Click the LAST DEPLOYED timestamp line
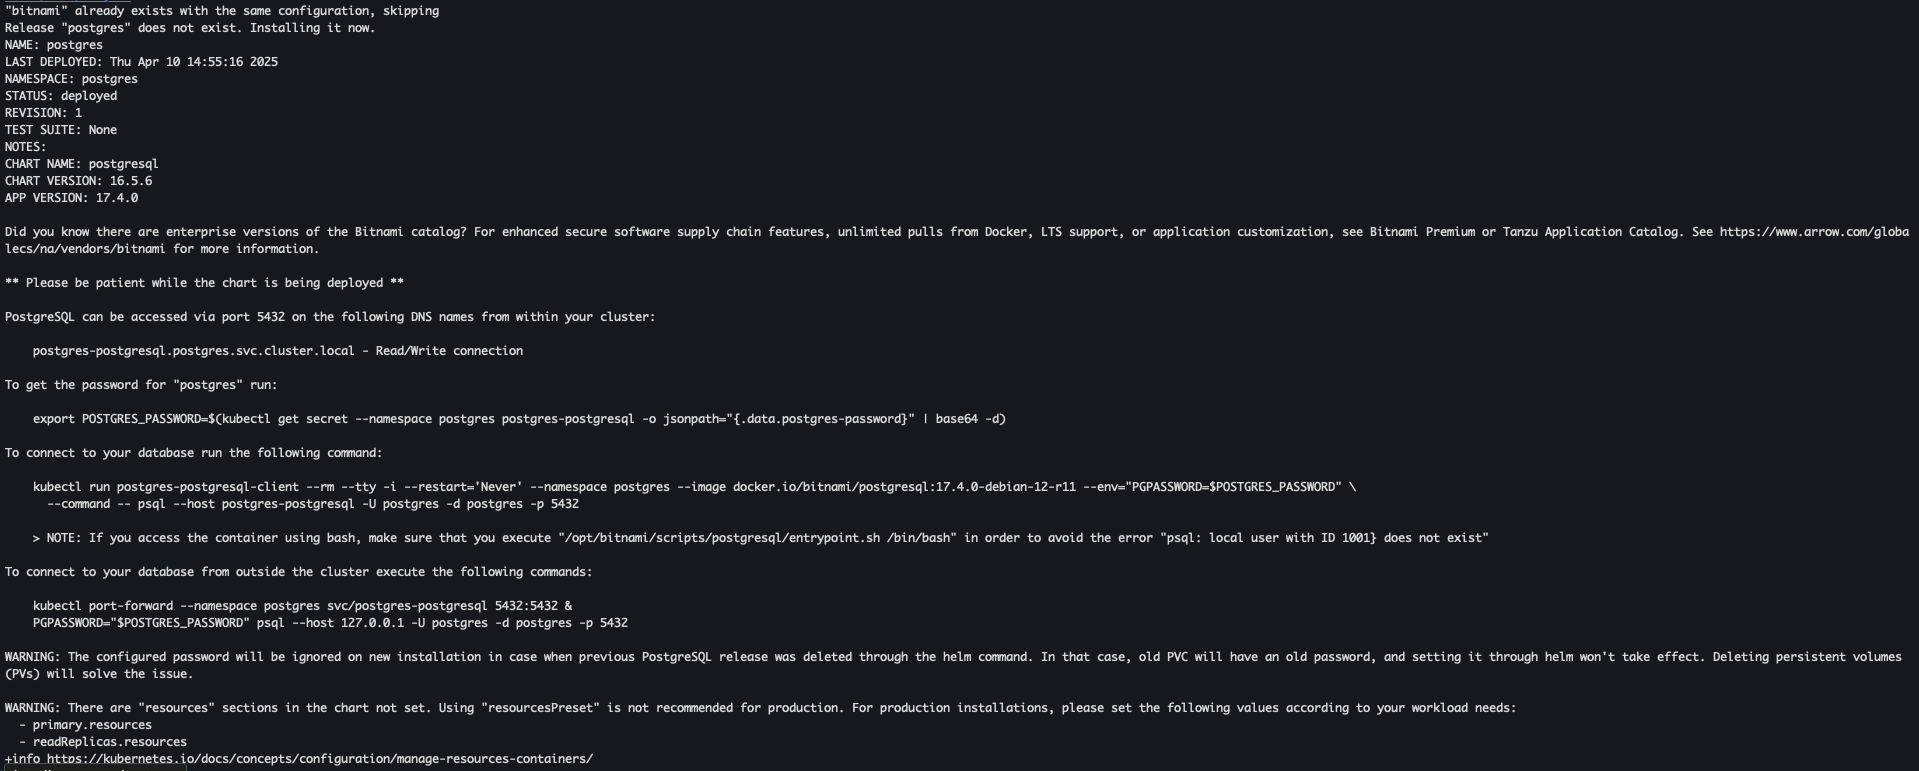The width and height of the screenshot is (1919, 771). click(x=141, y=62)
